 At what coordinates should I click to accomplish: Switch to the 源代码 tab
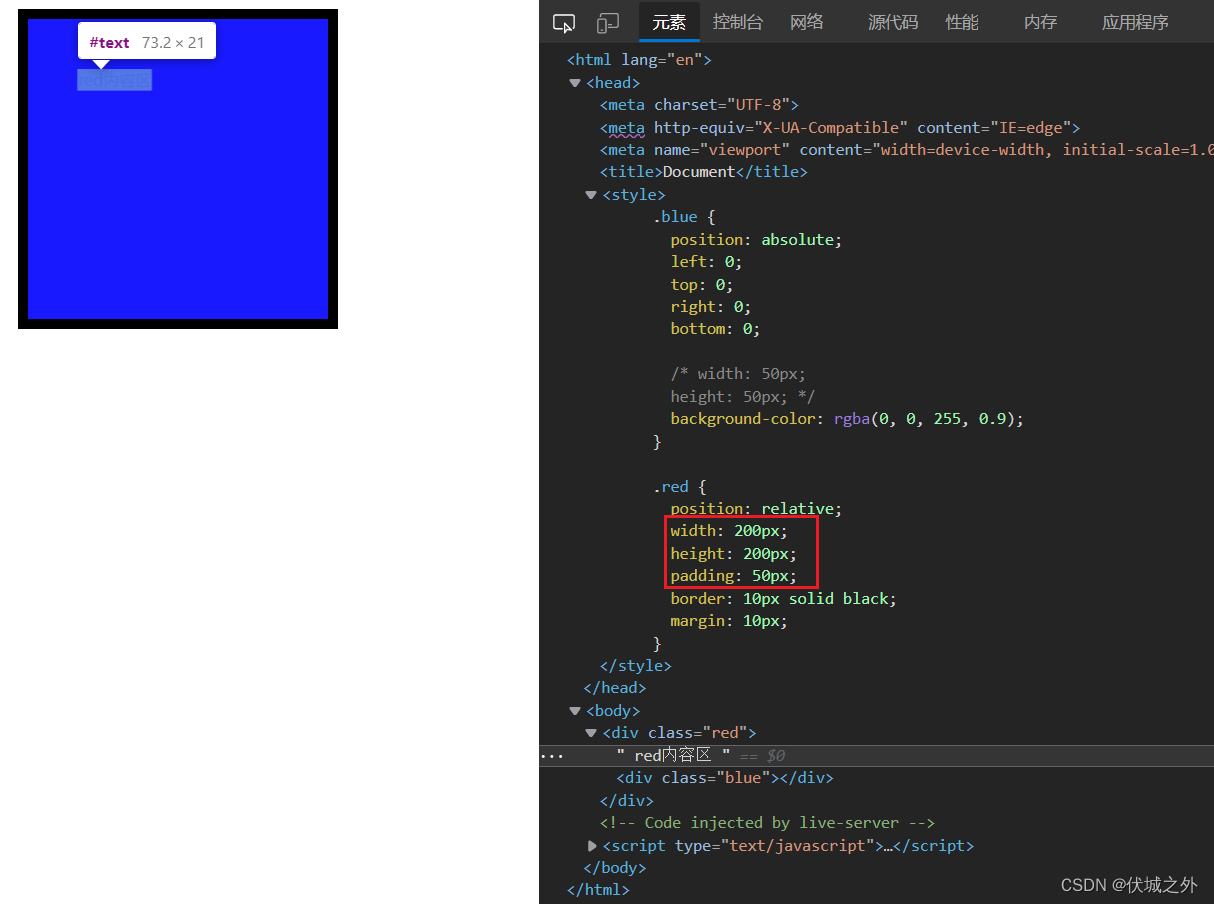coord(893,22)
